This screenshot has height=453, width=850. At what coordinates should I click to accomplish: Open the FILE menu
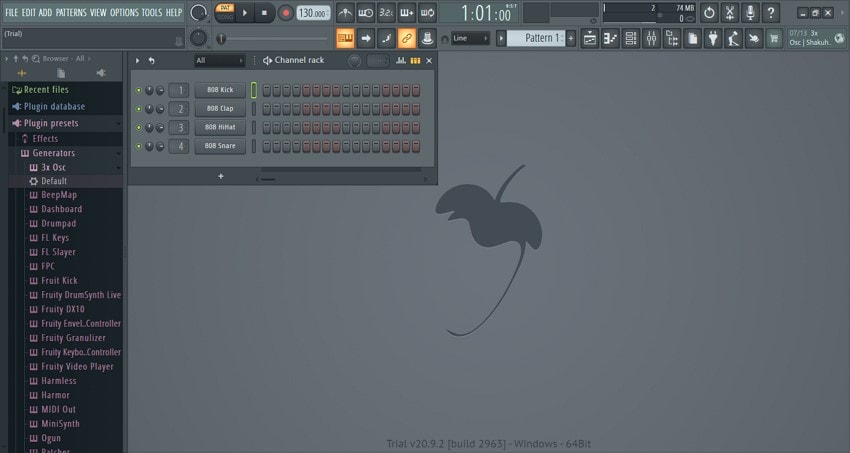(11, 12)
